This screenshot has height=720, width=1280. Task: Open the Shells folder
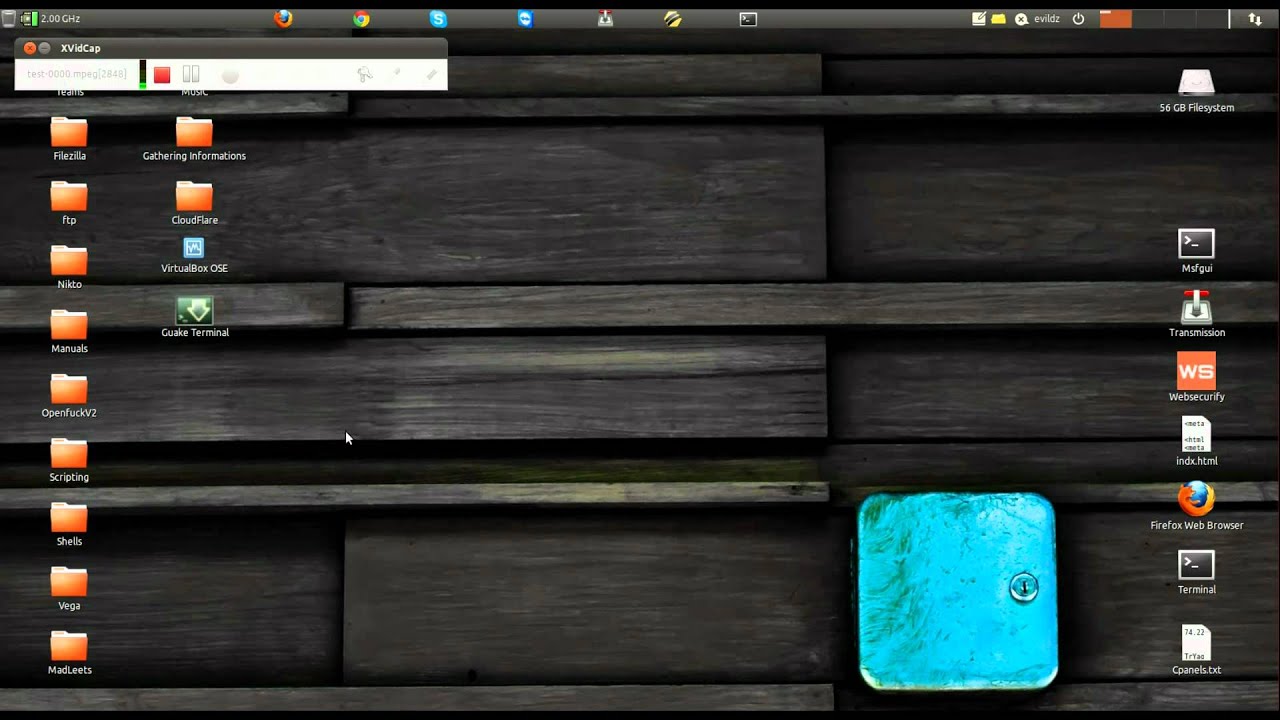pyautogui.click(x=69, y=524)
